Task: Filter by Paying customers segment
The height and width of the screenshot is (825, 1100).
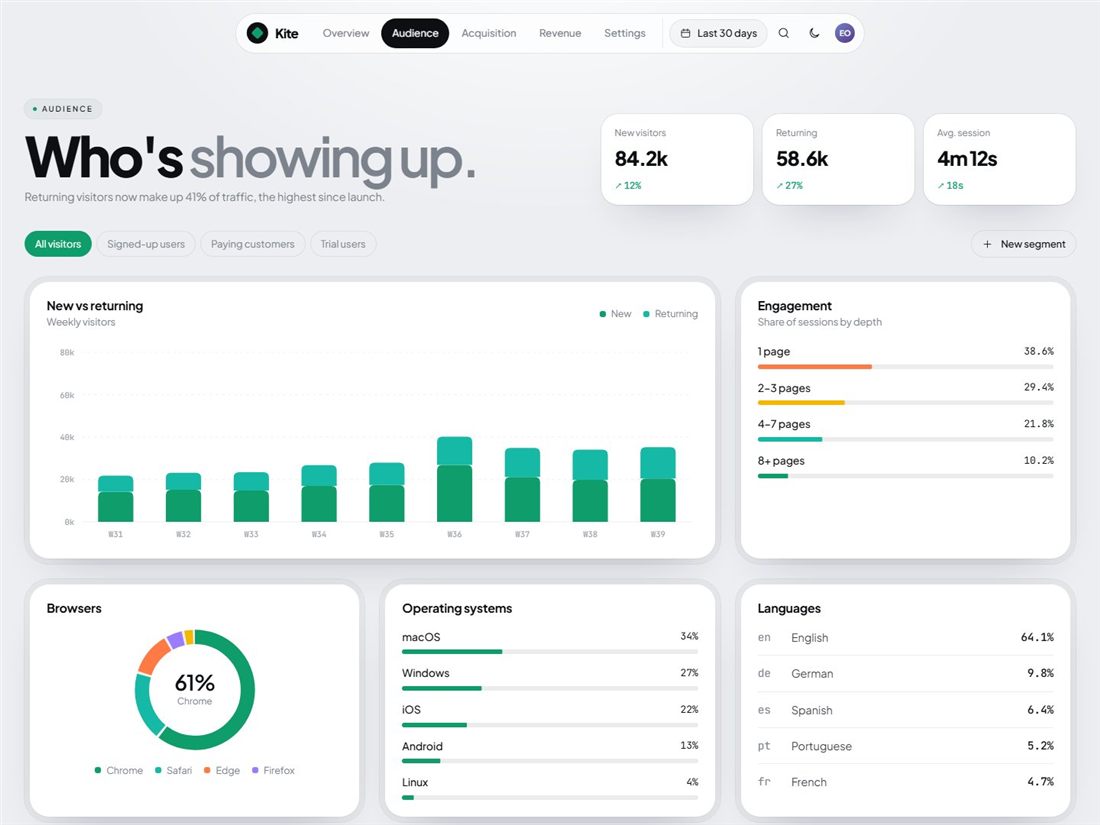Action: 253,244
